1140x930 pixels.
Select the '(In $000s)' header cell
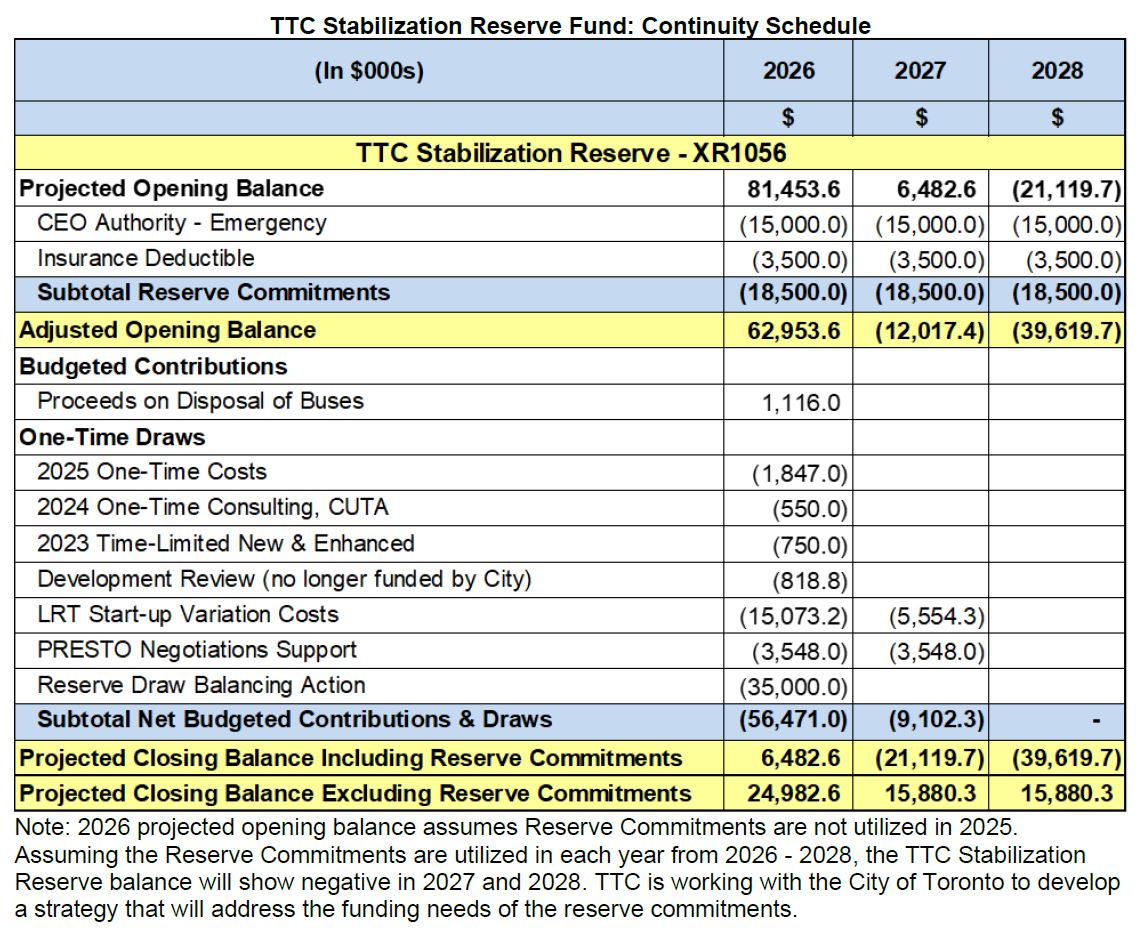[x=369, y=71]
